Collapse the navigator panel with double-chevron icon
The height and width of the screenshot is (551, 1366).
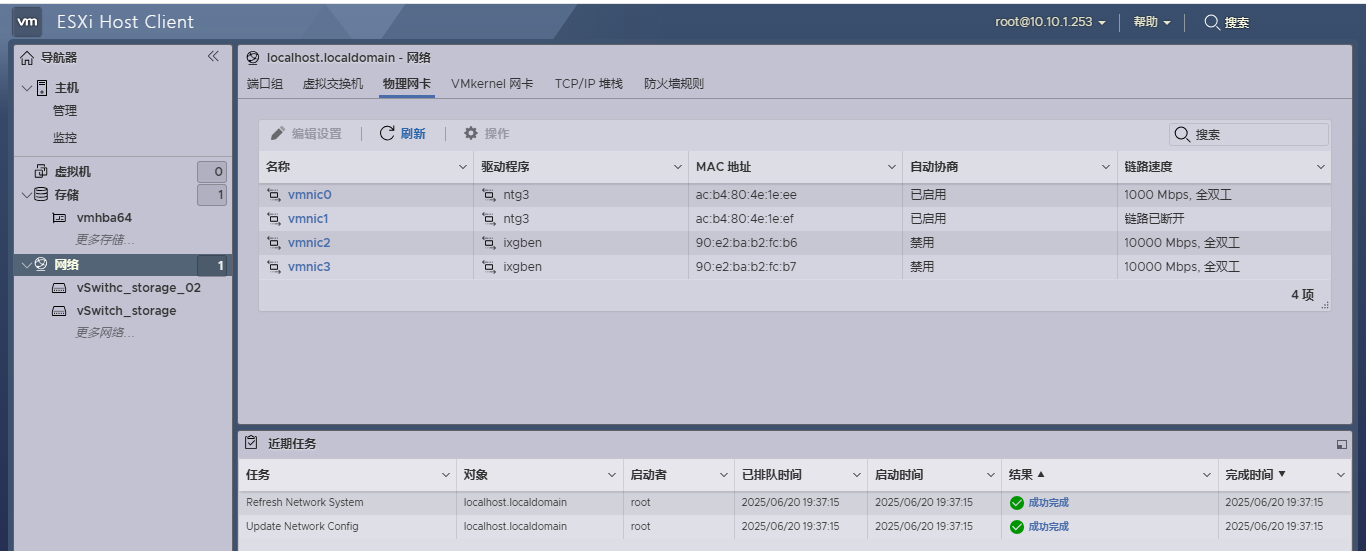213,57
